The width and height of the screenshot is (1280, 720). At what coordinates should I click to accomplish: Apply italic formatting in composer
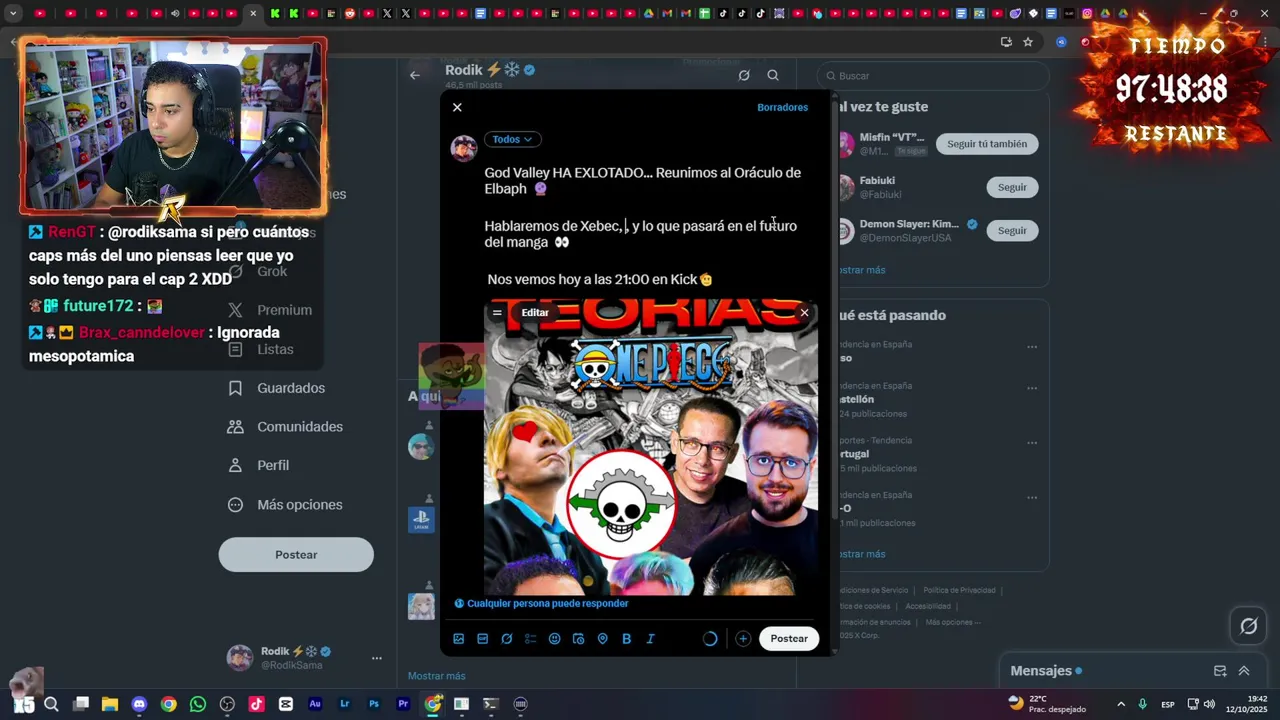click(651, 639)
